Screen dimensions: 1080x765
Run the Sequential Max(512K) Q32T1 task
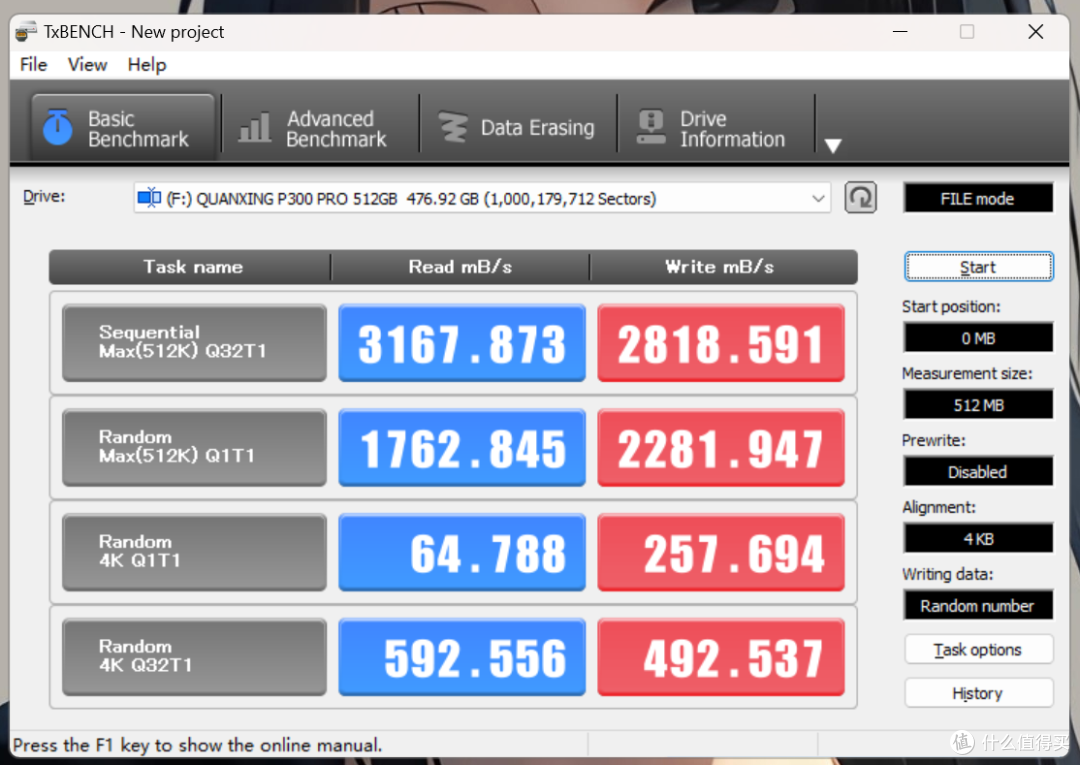(x=194, y=343)
